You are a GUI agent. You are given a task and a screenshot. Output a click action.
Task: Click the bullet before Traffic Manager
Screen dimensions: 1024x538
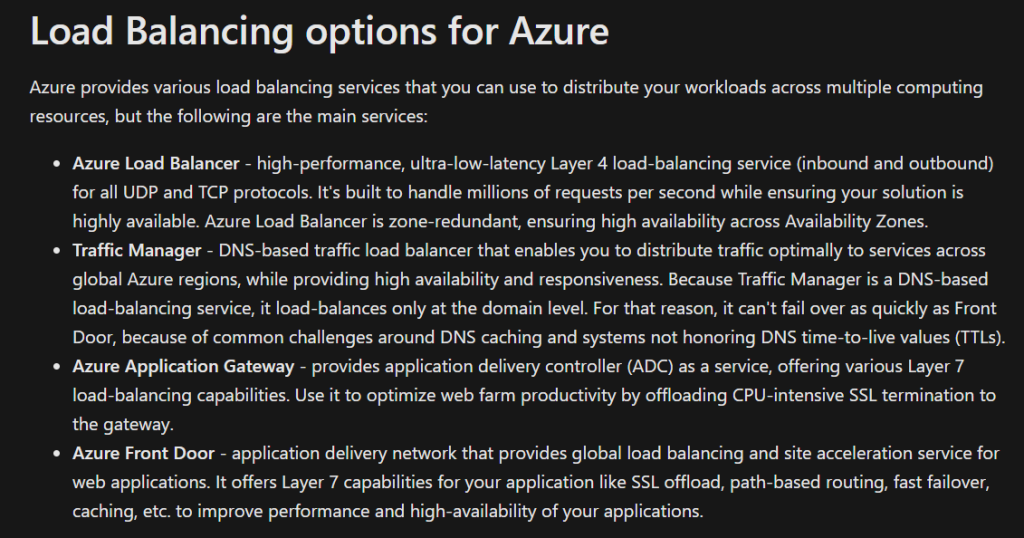pyautogui.click(x=57, y=251)
